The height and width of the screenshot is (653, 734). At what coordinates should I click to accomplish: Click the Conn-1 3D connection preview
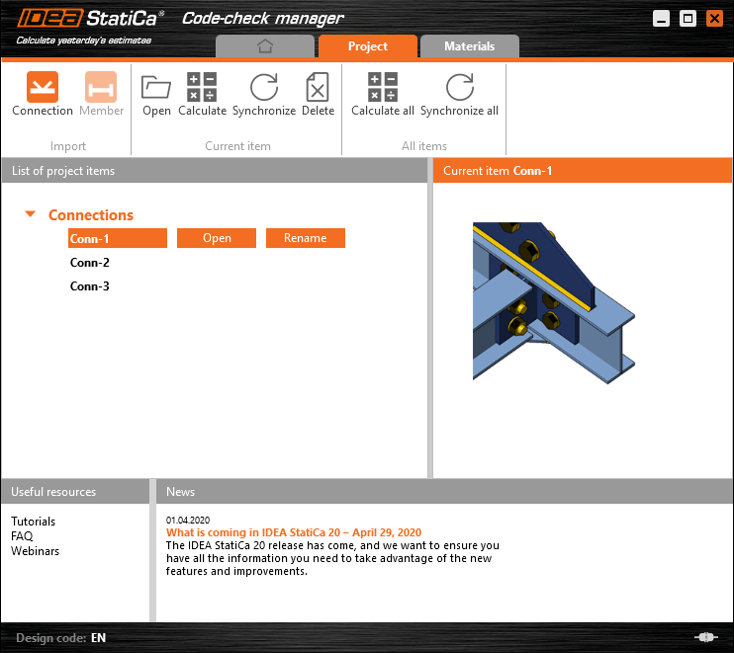554,303
